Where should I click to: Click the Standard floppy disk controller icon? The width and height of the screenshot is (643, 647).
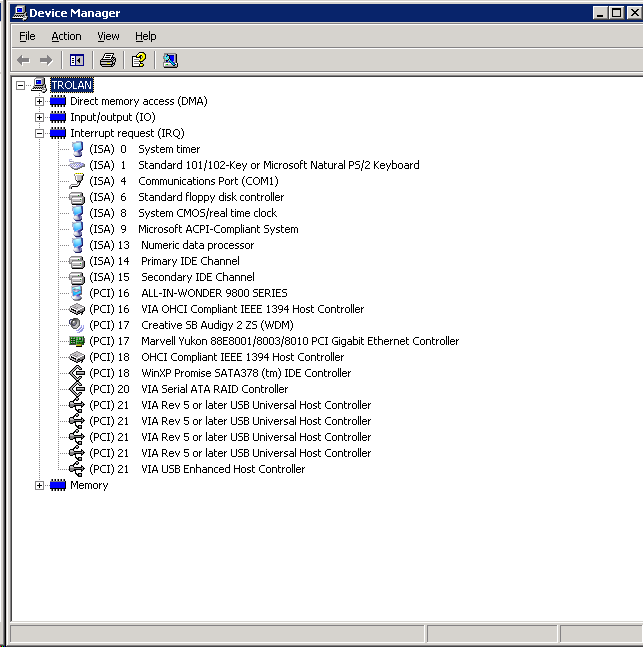point(77,197)
